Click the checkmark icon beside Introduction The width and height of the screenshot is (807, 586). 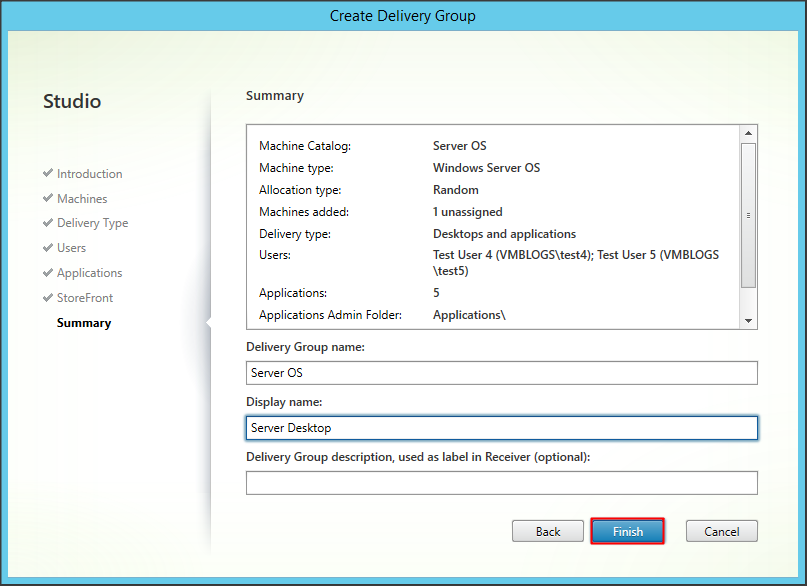[48, 173]
